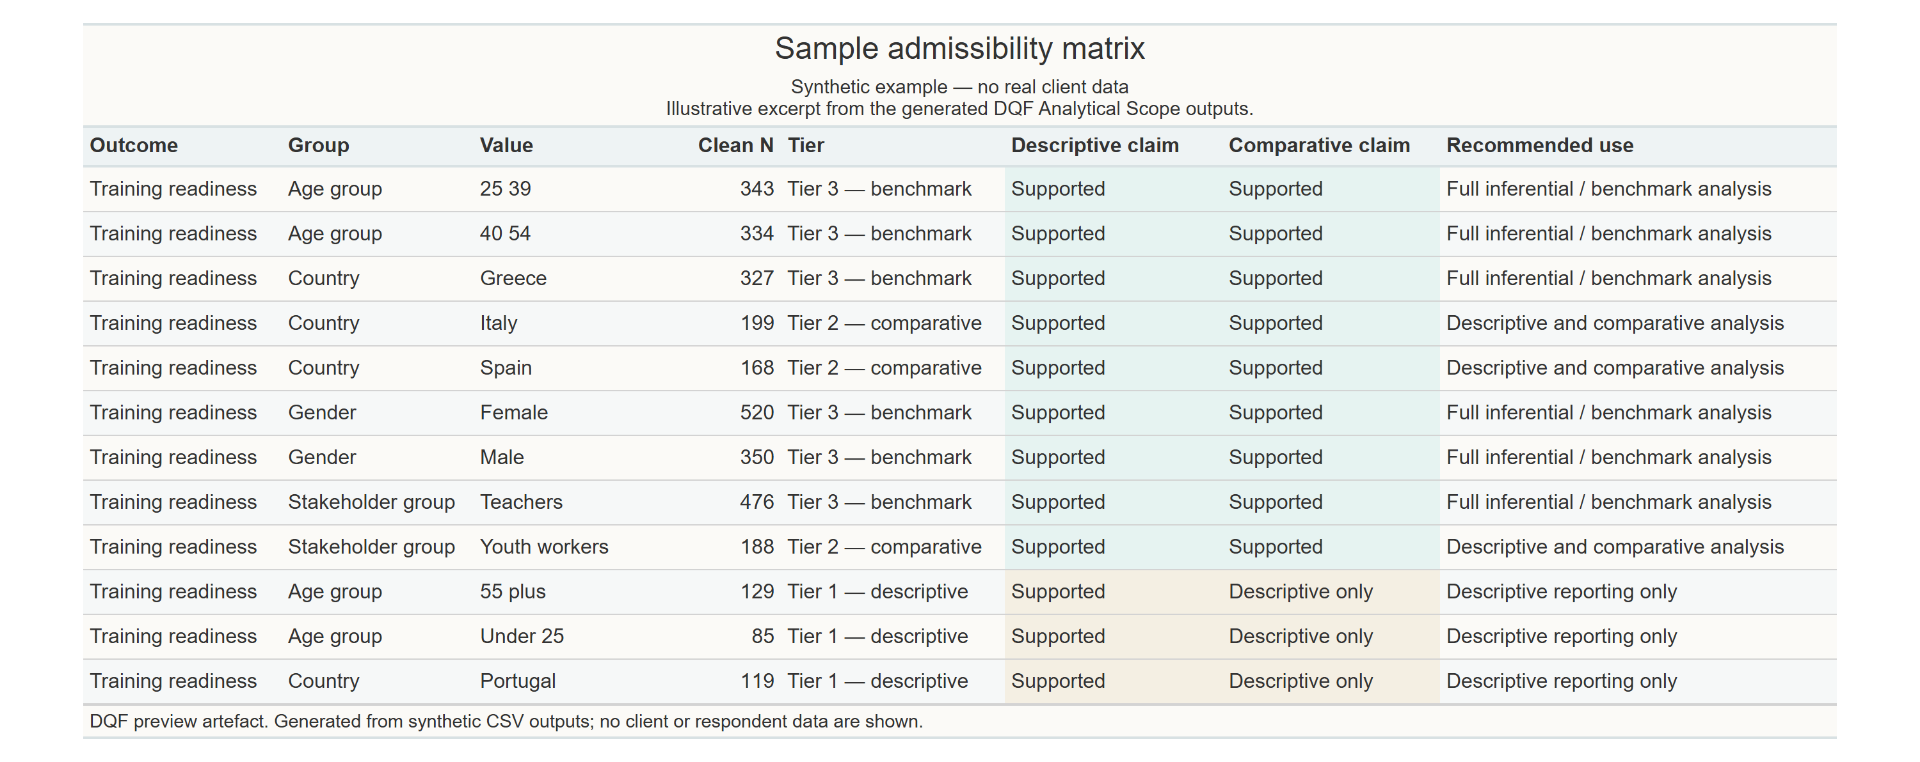The width and height of the screenshot is (1920, 762).
Task: Click 'Descriptive only' in the Under 25 row
Action: click(x=1301, y=636)
